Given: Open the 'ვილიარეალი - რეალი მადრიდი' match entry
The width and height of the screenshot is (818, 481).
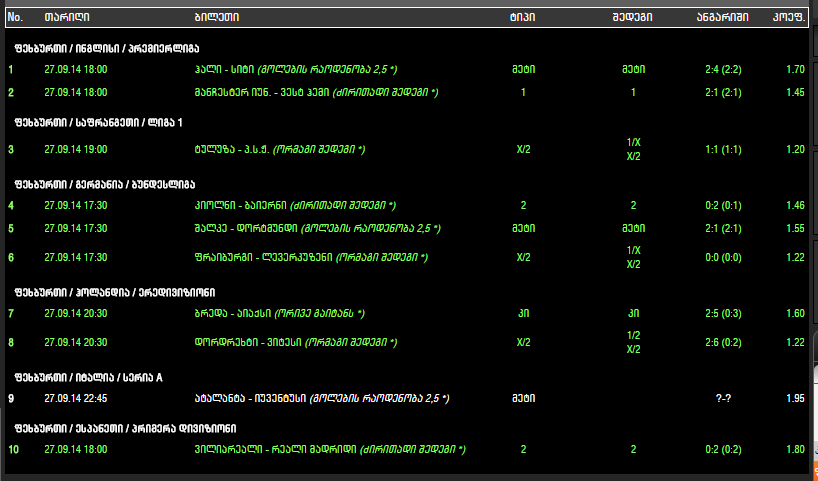Looking at the screenshot, I should pos(330,450).
